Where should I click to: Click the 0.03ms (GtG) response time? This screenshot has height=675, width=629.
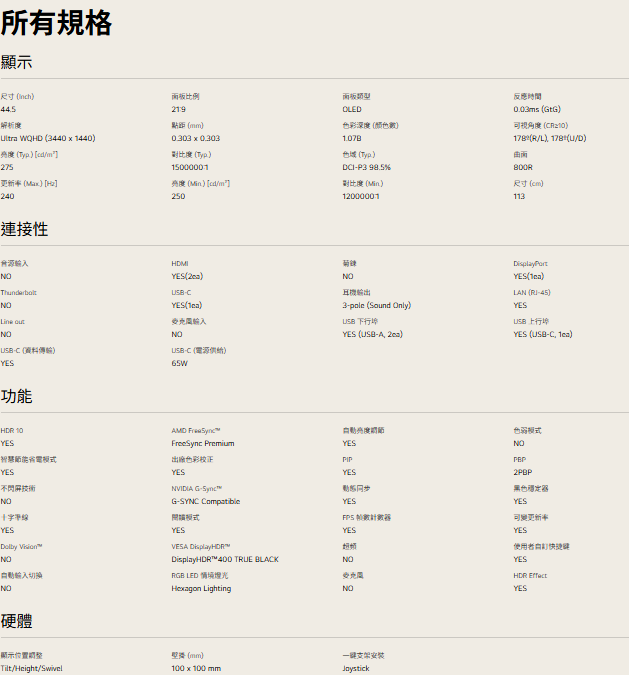pyautogui.click(x=537, y=109)
